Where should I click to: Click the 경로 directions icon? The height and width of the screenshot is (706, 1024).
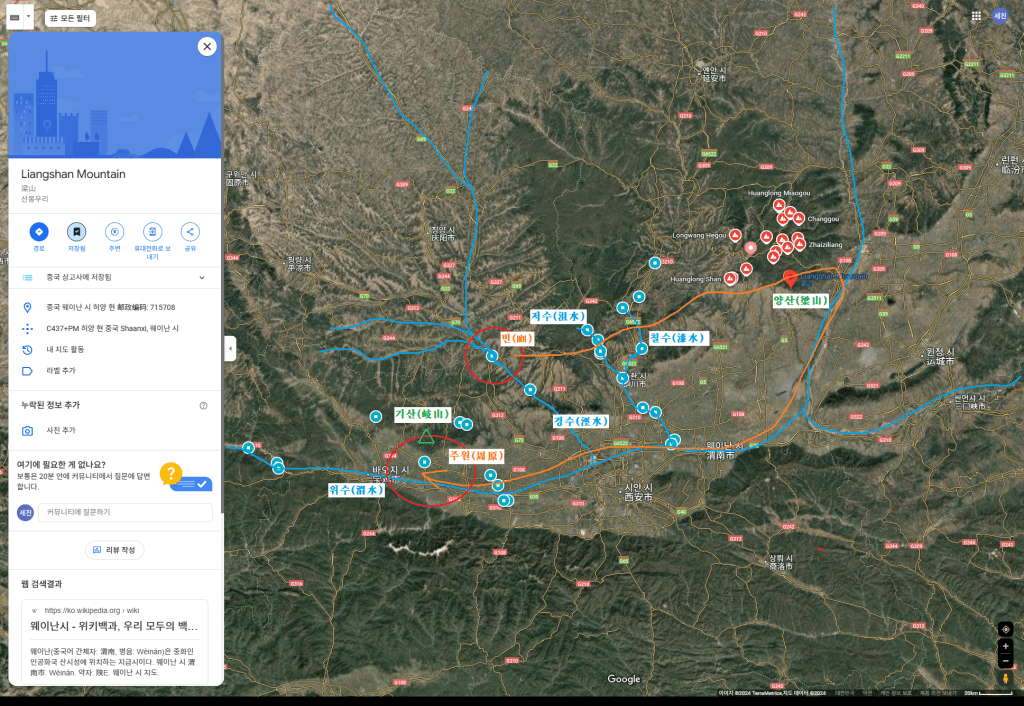coord(39,232)
